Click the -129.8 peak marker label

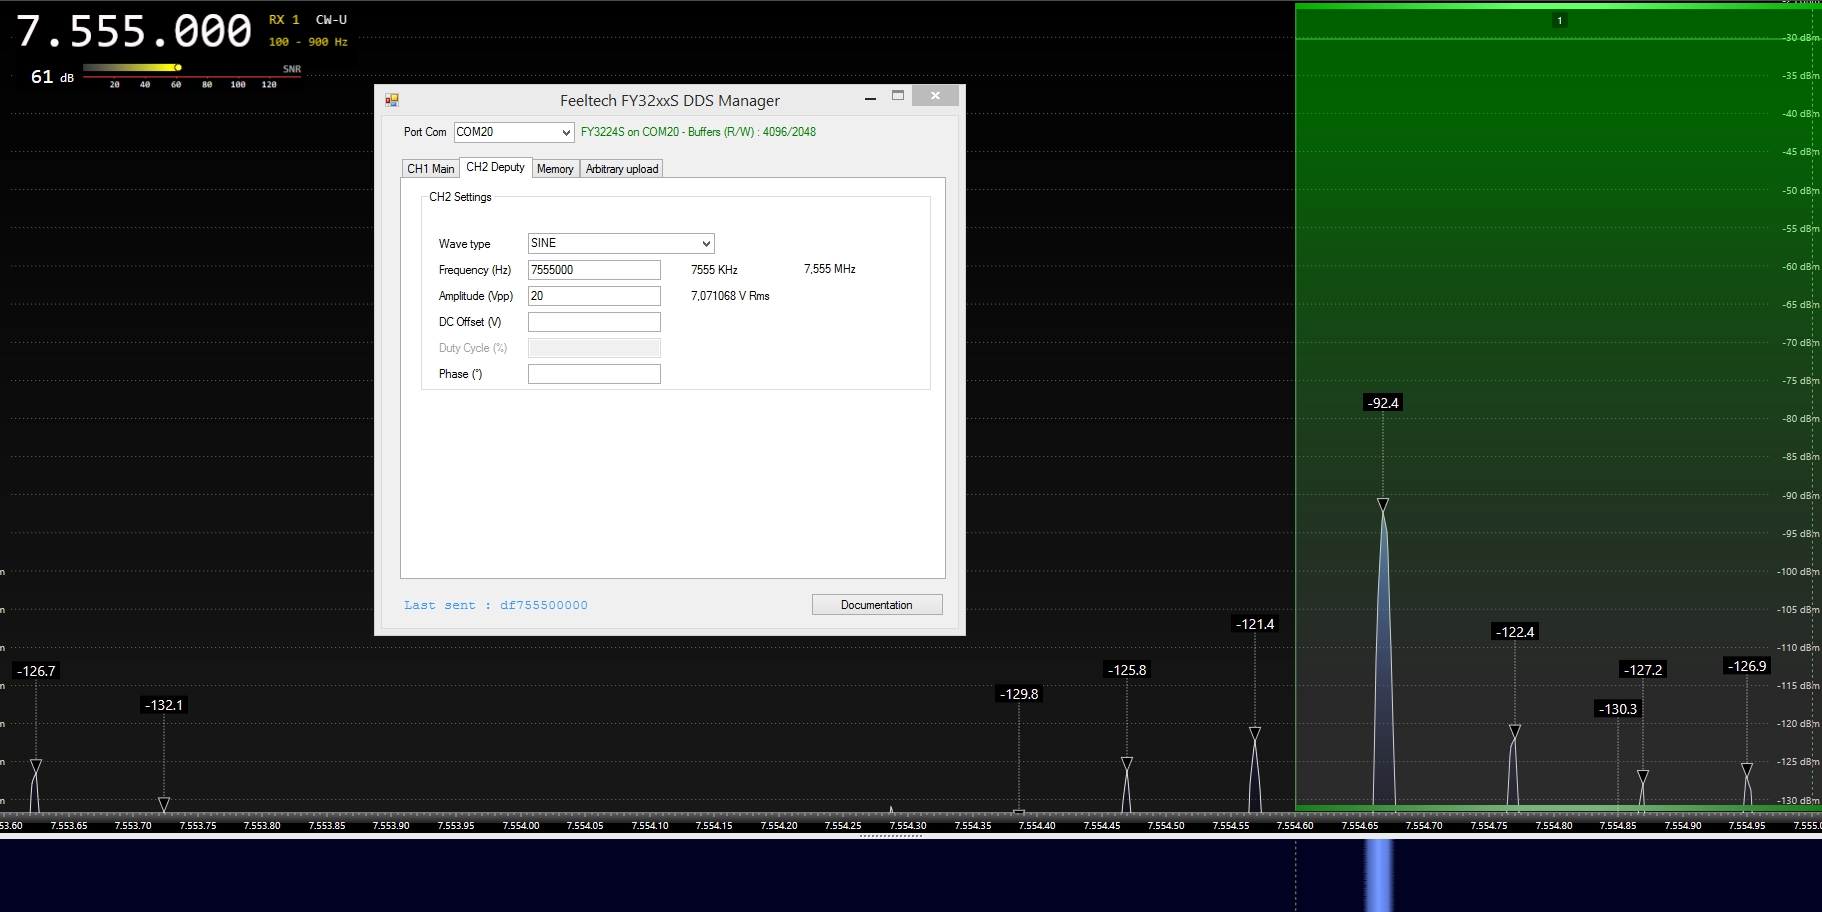(1019, 694)
